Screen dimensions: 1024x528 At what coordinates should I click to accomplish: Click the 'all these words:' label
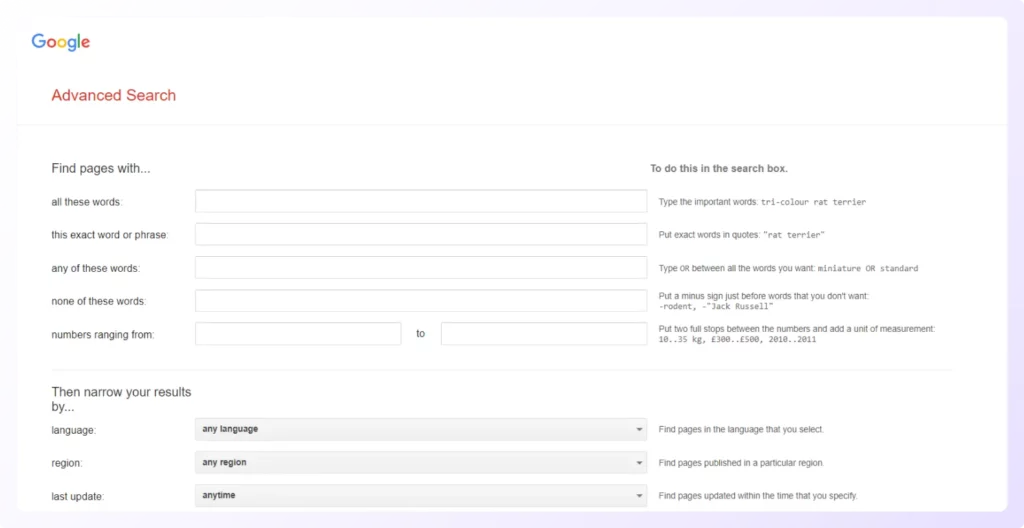tap(86, 202)
